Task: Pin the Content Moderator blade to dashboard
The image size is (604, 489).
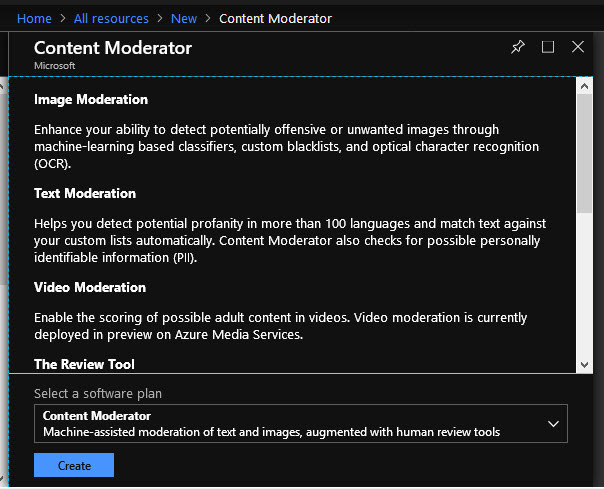Action: tap(517, 47)
